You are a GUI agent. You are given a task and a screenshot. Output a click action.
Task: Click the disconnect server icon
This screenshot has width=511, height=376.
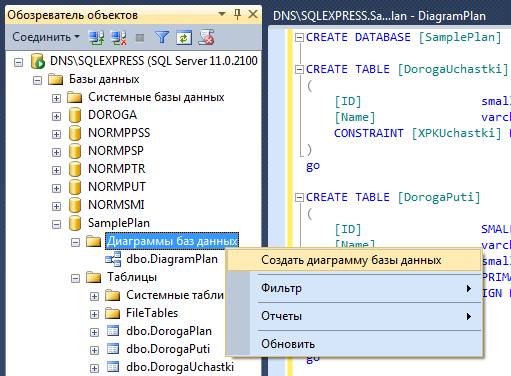118,37
